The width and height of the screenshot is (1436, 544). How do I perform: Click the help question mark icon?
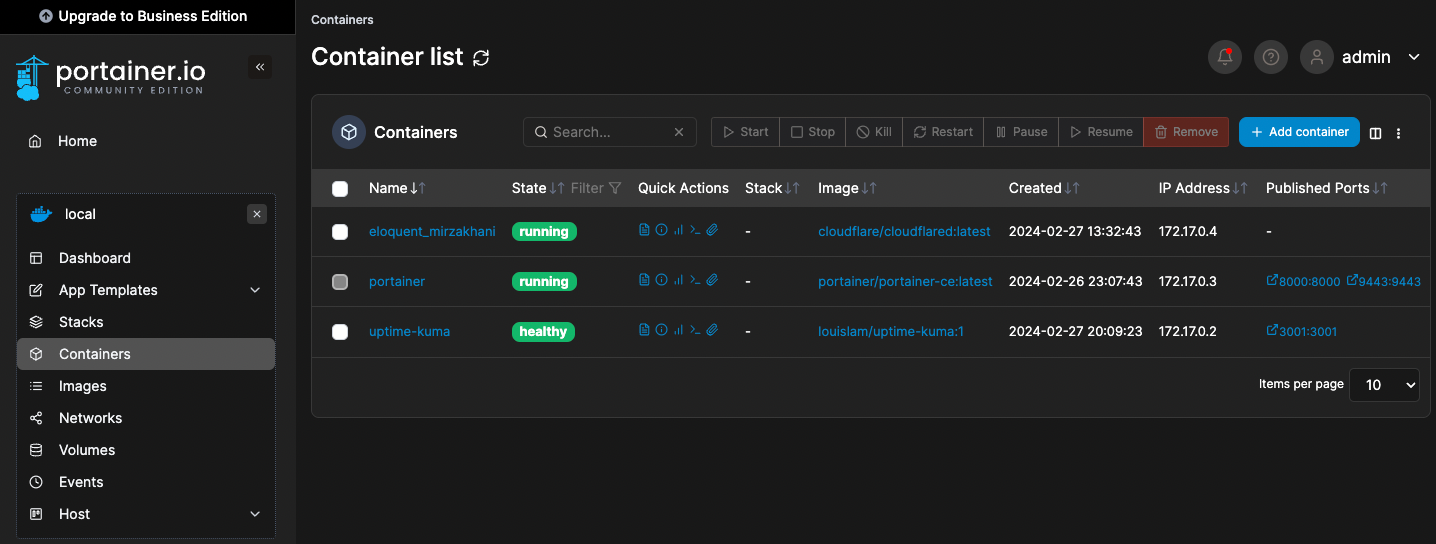click(1271, 57)
